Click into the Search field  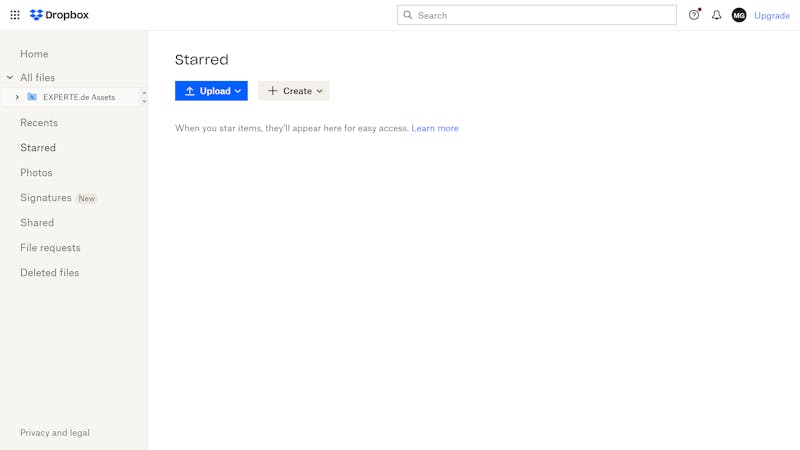coord(537,15)
